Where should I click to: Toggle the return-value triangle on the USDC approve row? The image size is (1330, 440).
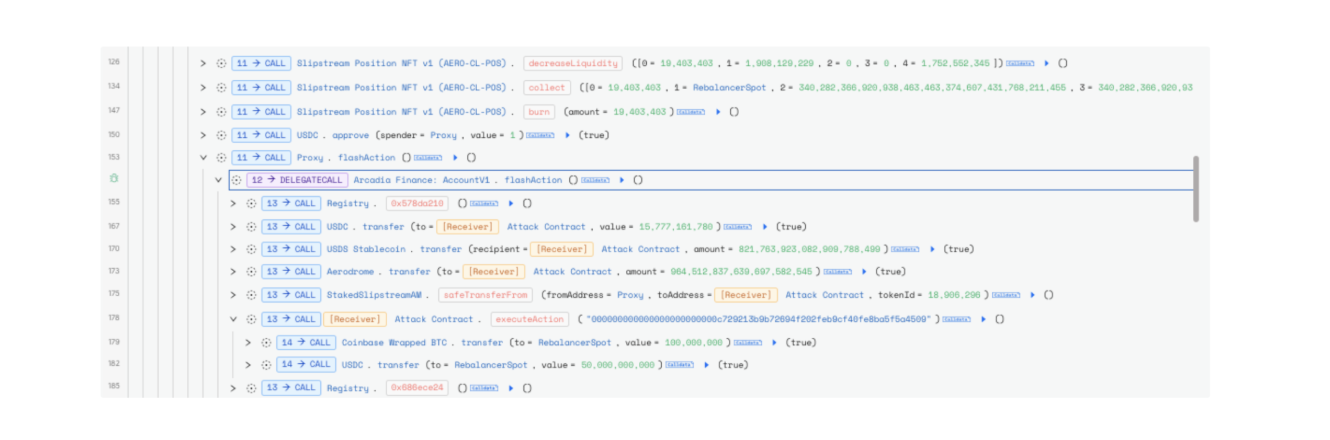[x=567, y=135]
